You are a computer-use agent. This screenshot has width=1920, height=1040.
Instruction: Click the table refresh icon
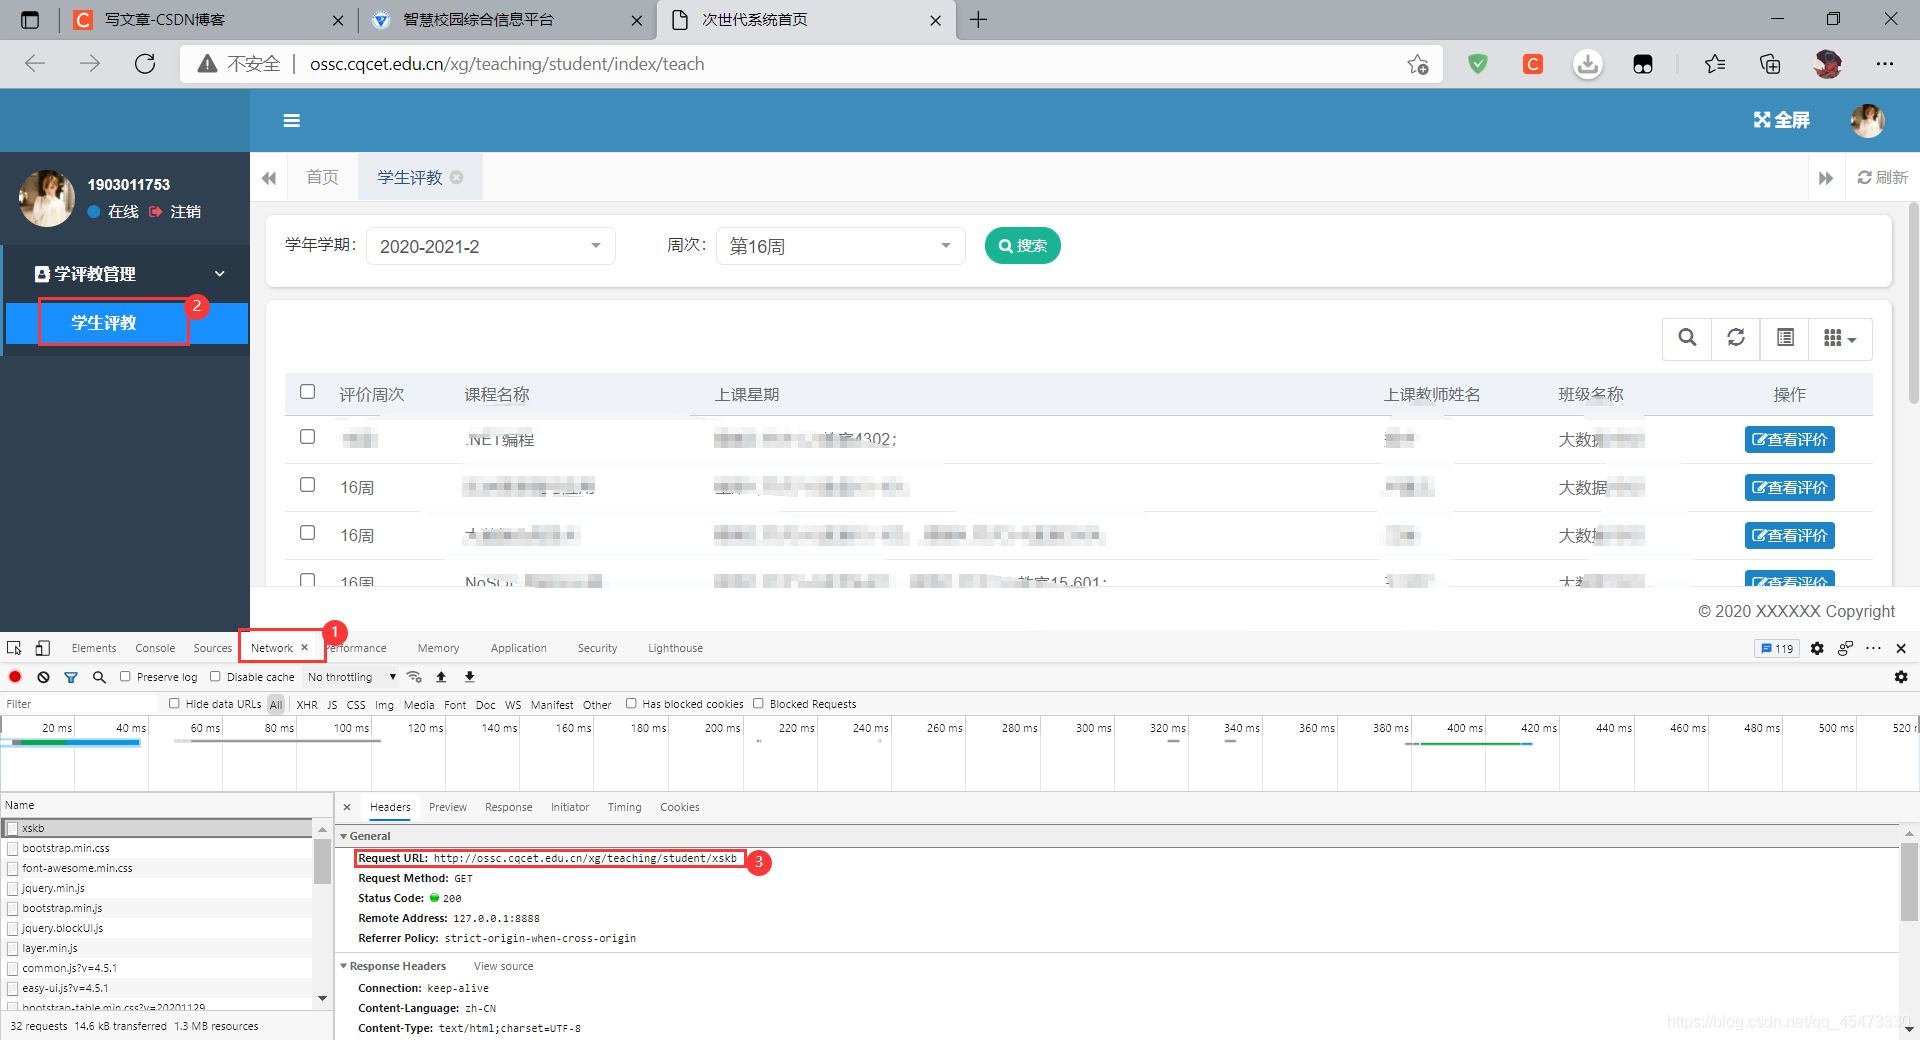1736,338
